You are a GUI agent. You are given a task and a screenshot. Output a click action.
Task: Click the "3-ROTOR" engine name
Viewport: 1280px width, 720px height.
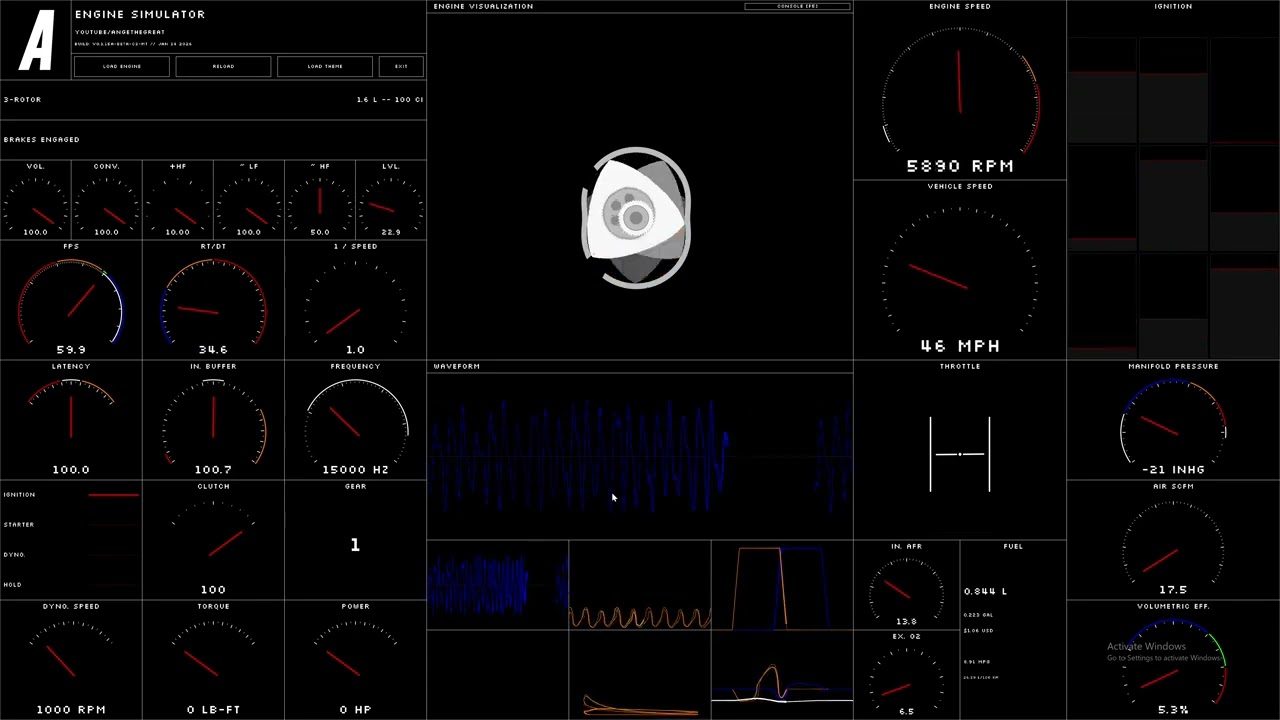22,100
